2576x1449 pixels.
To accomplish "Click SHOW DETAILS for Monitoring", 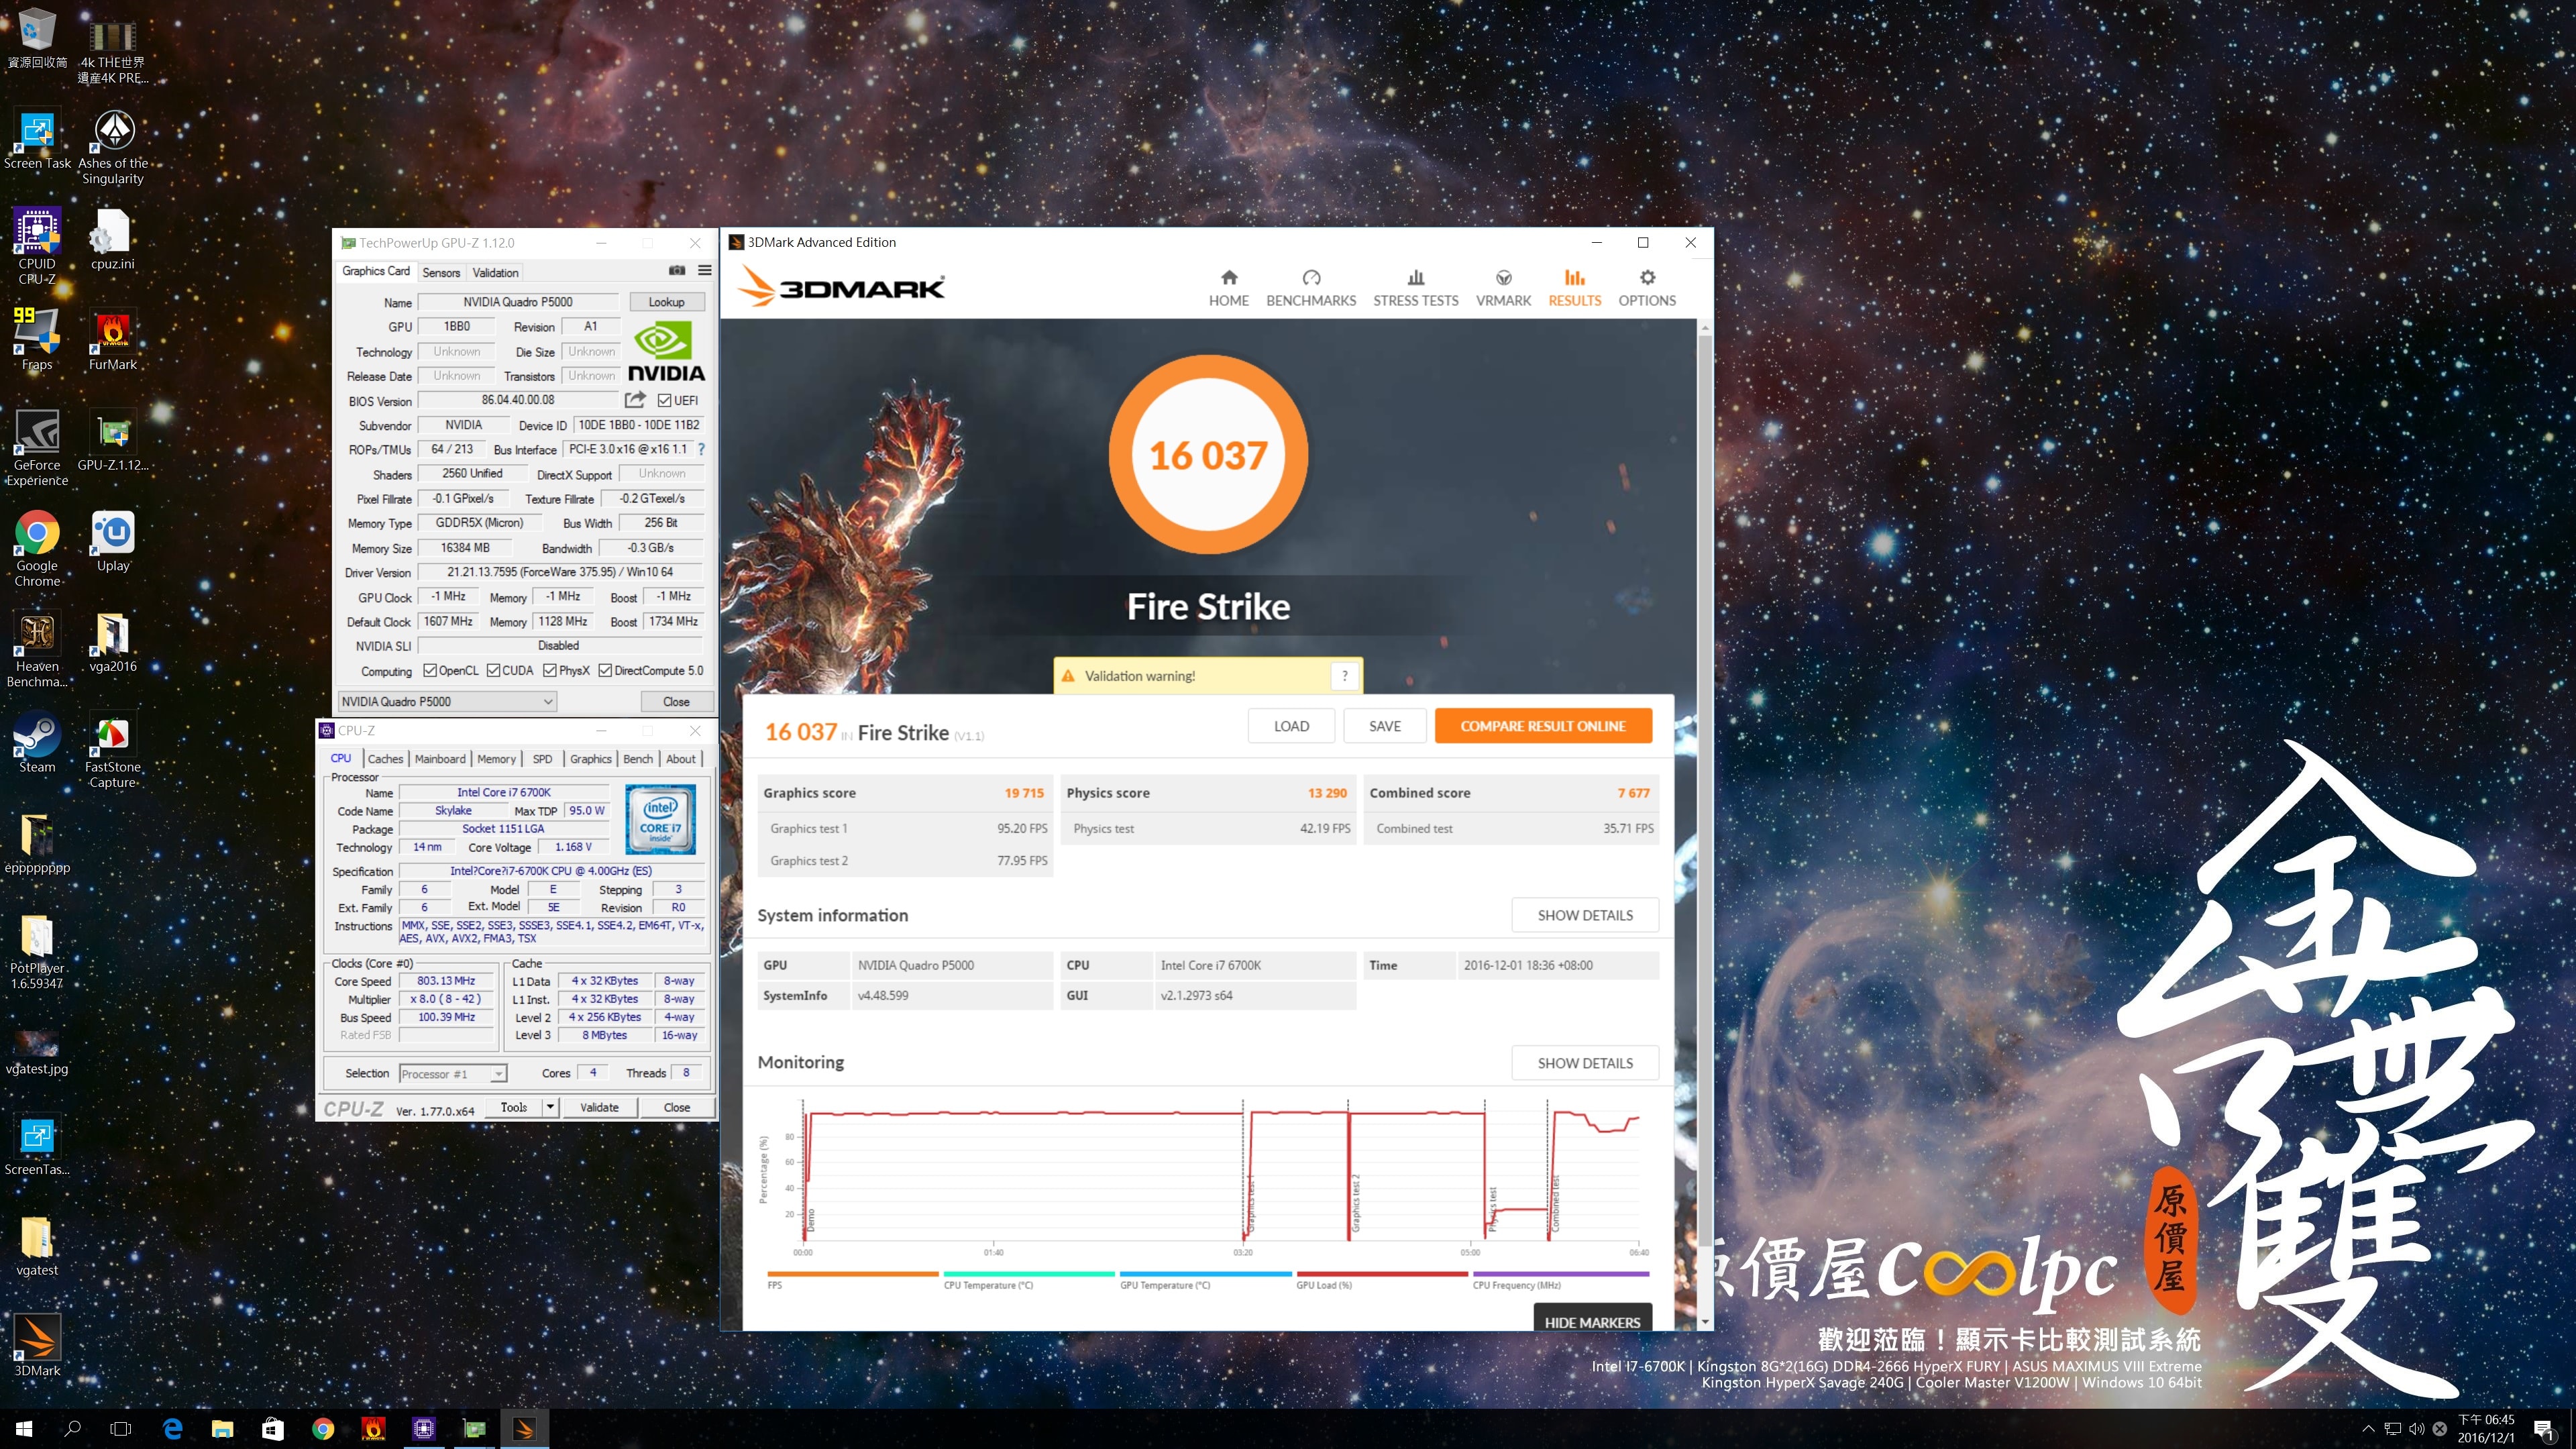I will (x=1585, y=1063).
